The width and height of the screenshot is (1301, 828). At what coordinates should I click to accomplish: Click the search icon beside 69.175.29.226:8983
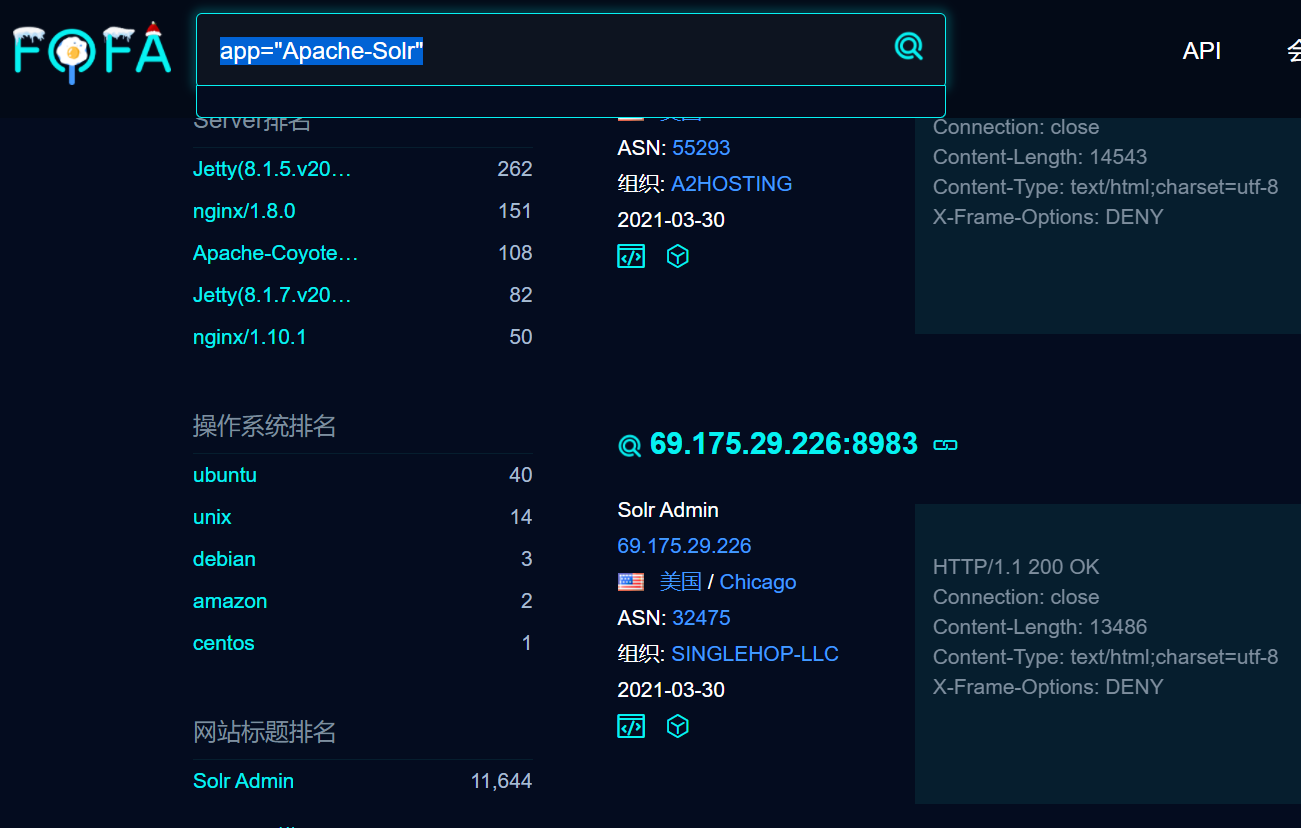(x=629, y=446)
